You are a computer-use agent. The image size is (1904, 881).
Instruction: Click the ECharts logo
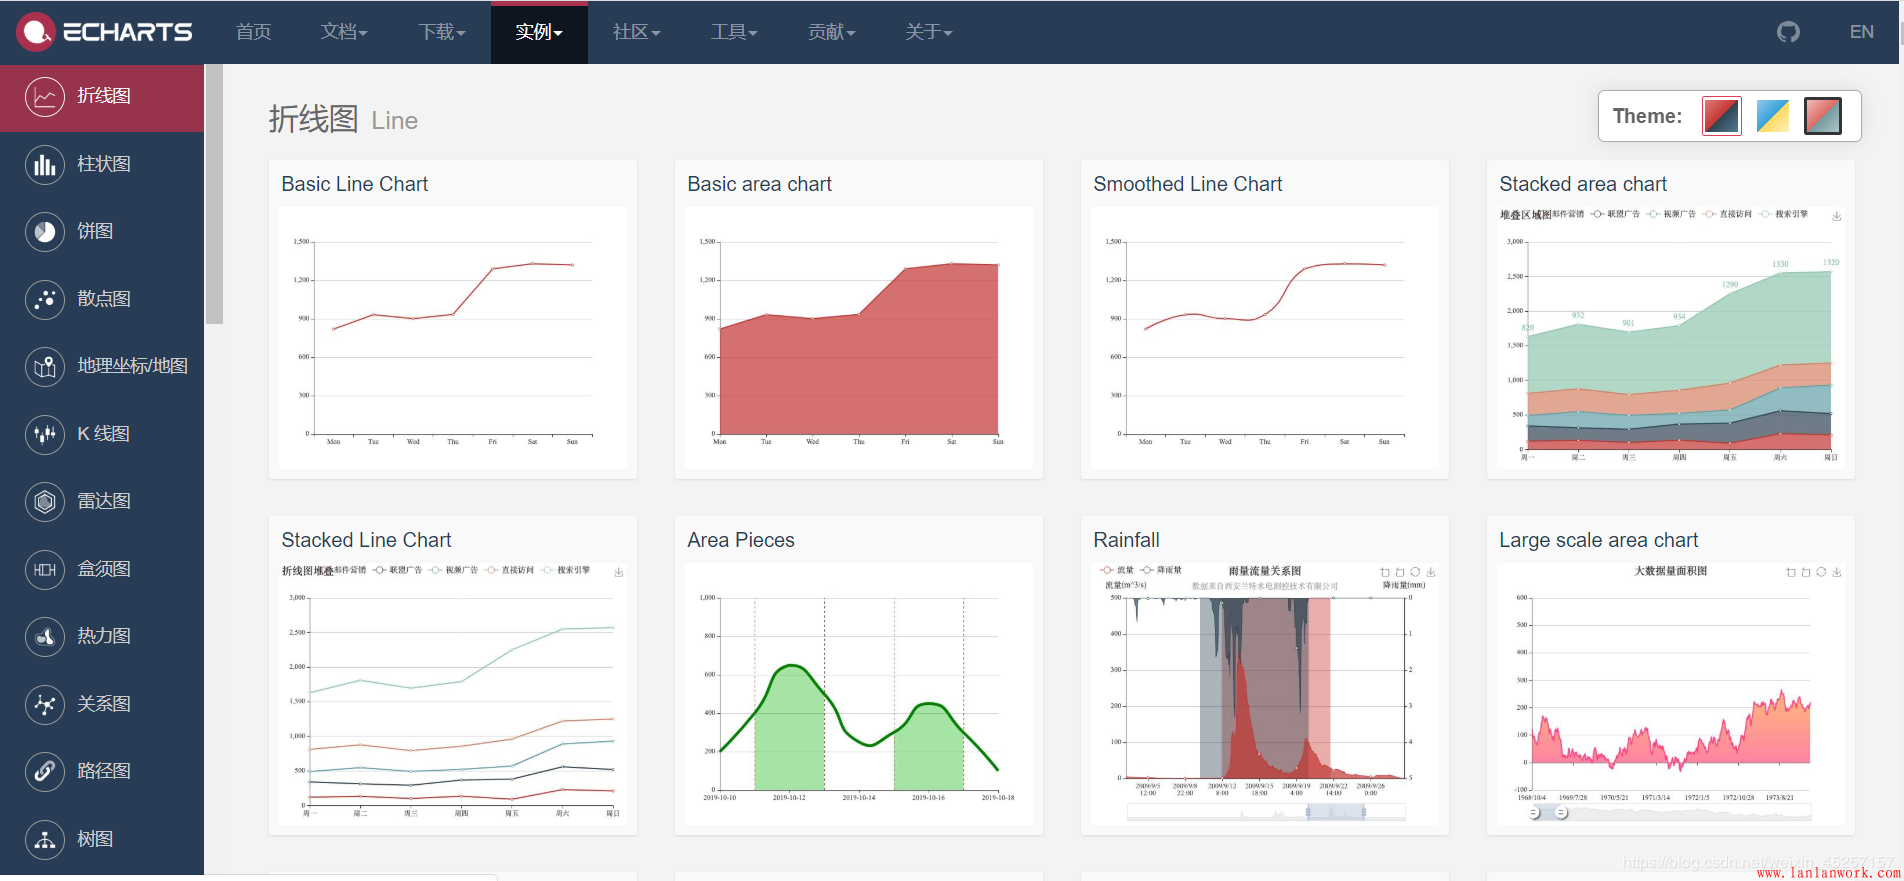[x=105, y=32]
